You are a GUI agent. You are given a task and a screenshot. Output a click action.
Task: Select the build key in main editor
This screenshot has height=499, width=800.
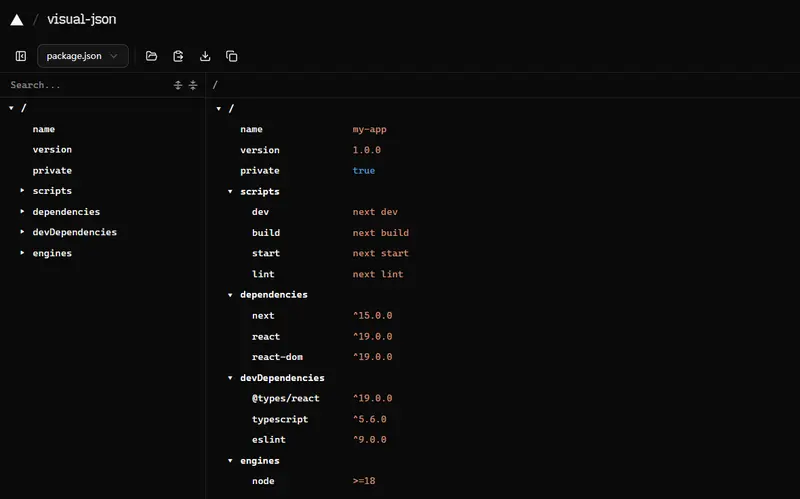(x=266, y=233)
